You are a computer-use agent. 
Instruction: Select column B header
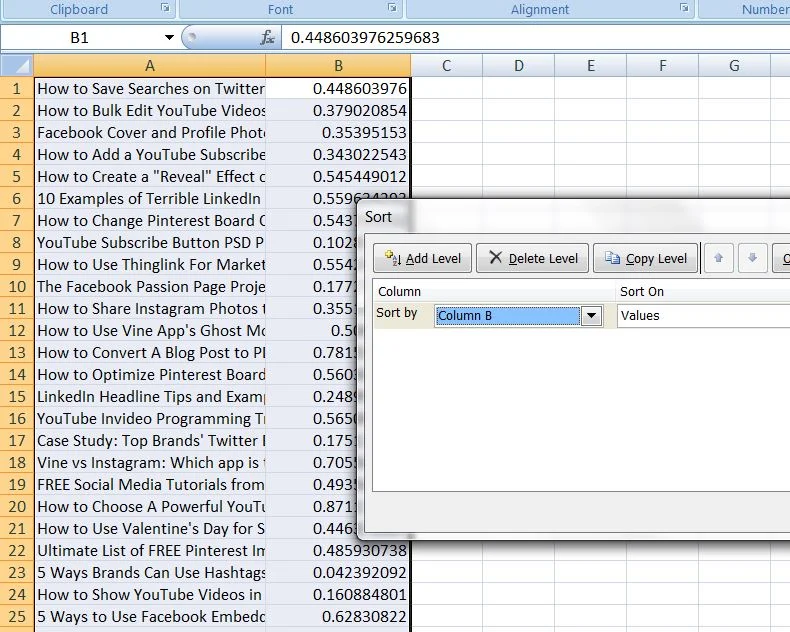[x=338, y=66]
